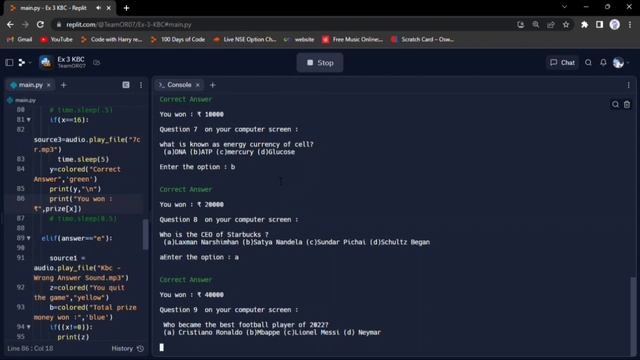Add a new tab next to main.py
This screenshot has width=640, height=360.
coord(64,85)
